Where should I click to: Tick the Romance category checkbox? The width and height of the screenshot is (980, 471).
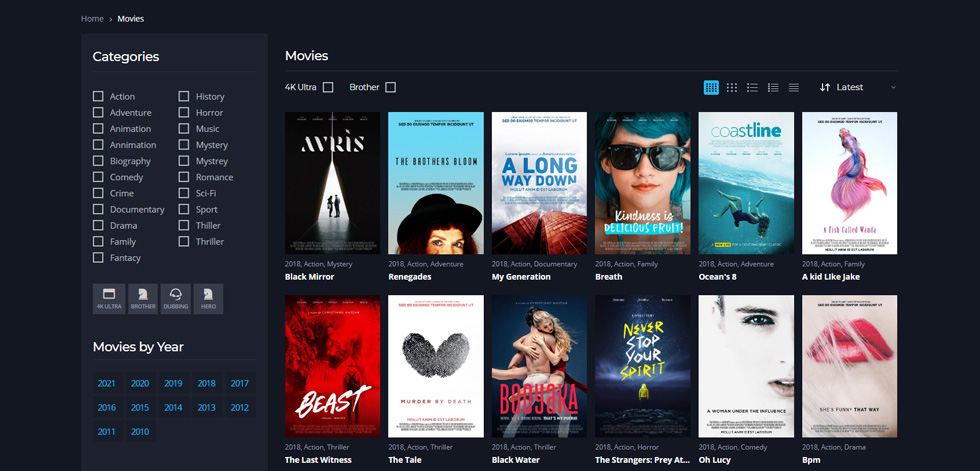click(184, 177)
